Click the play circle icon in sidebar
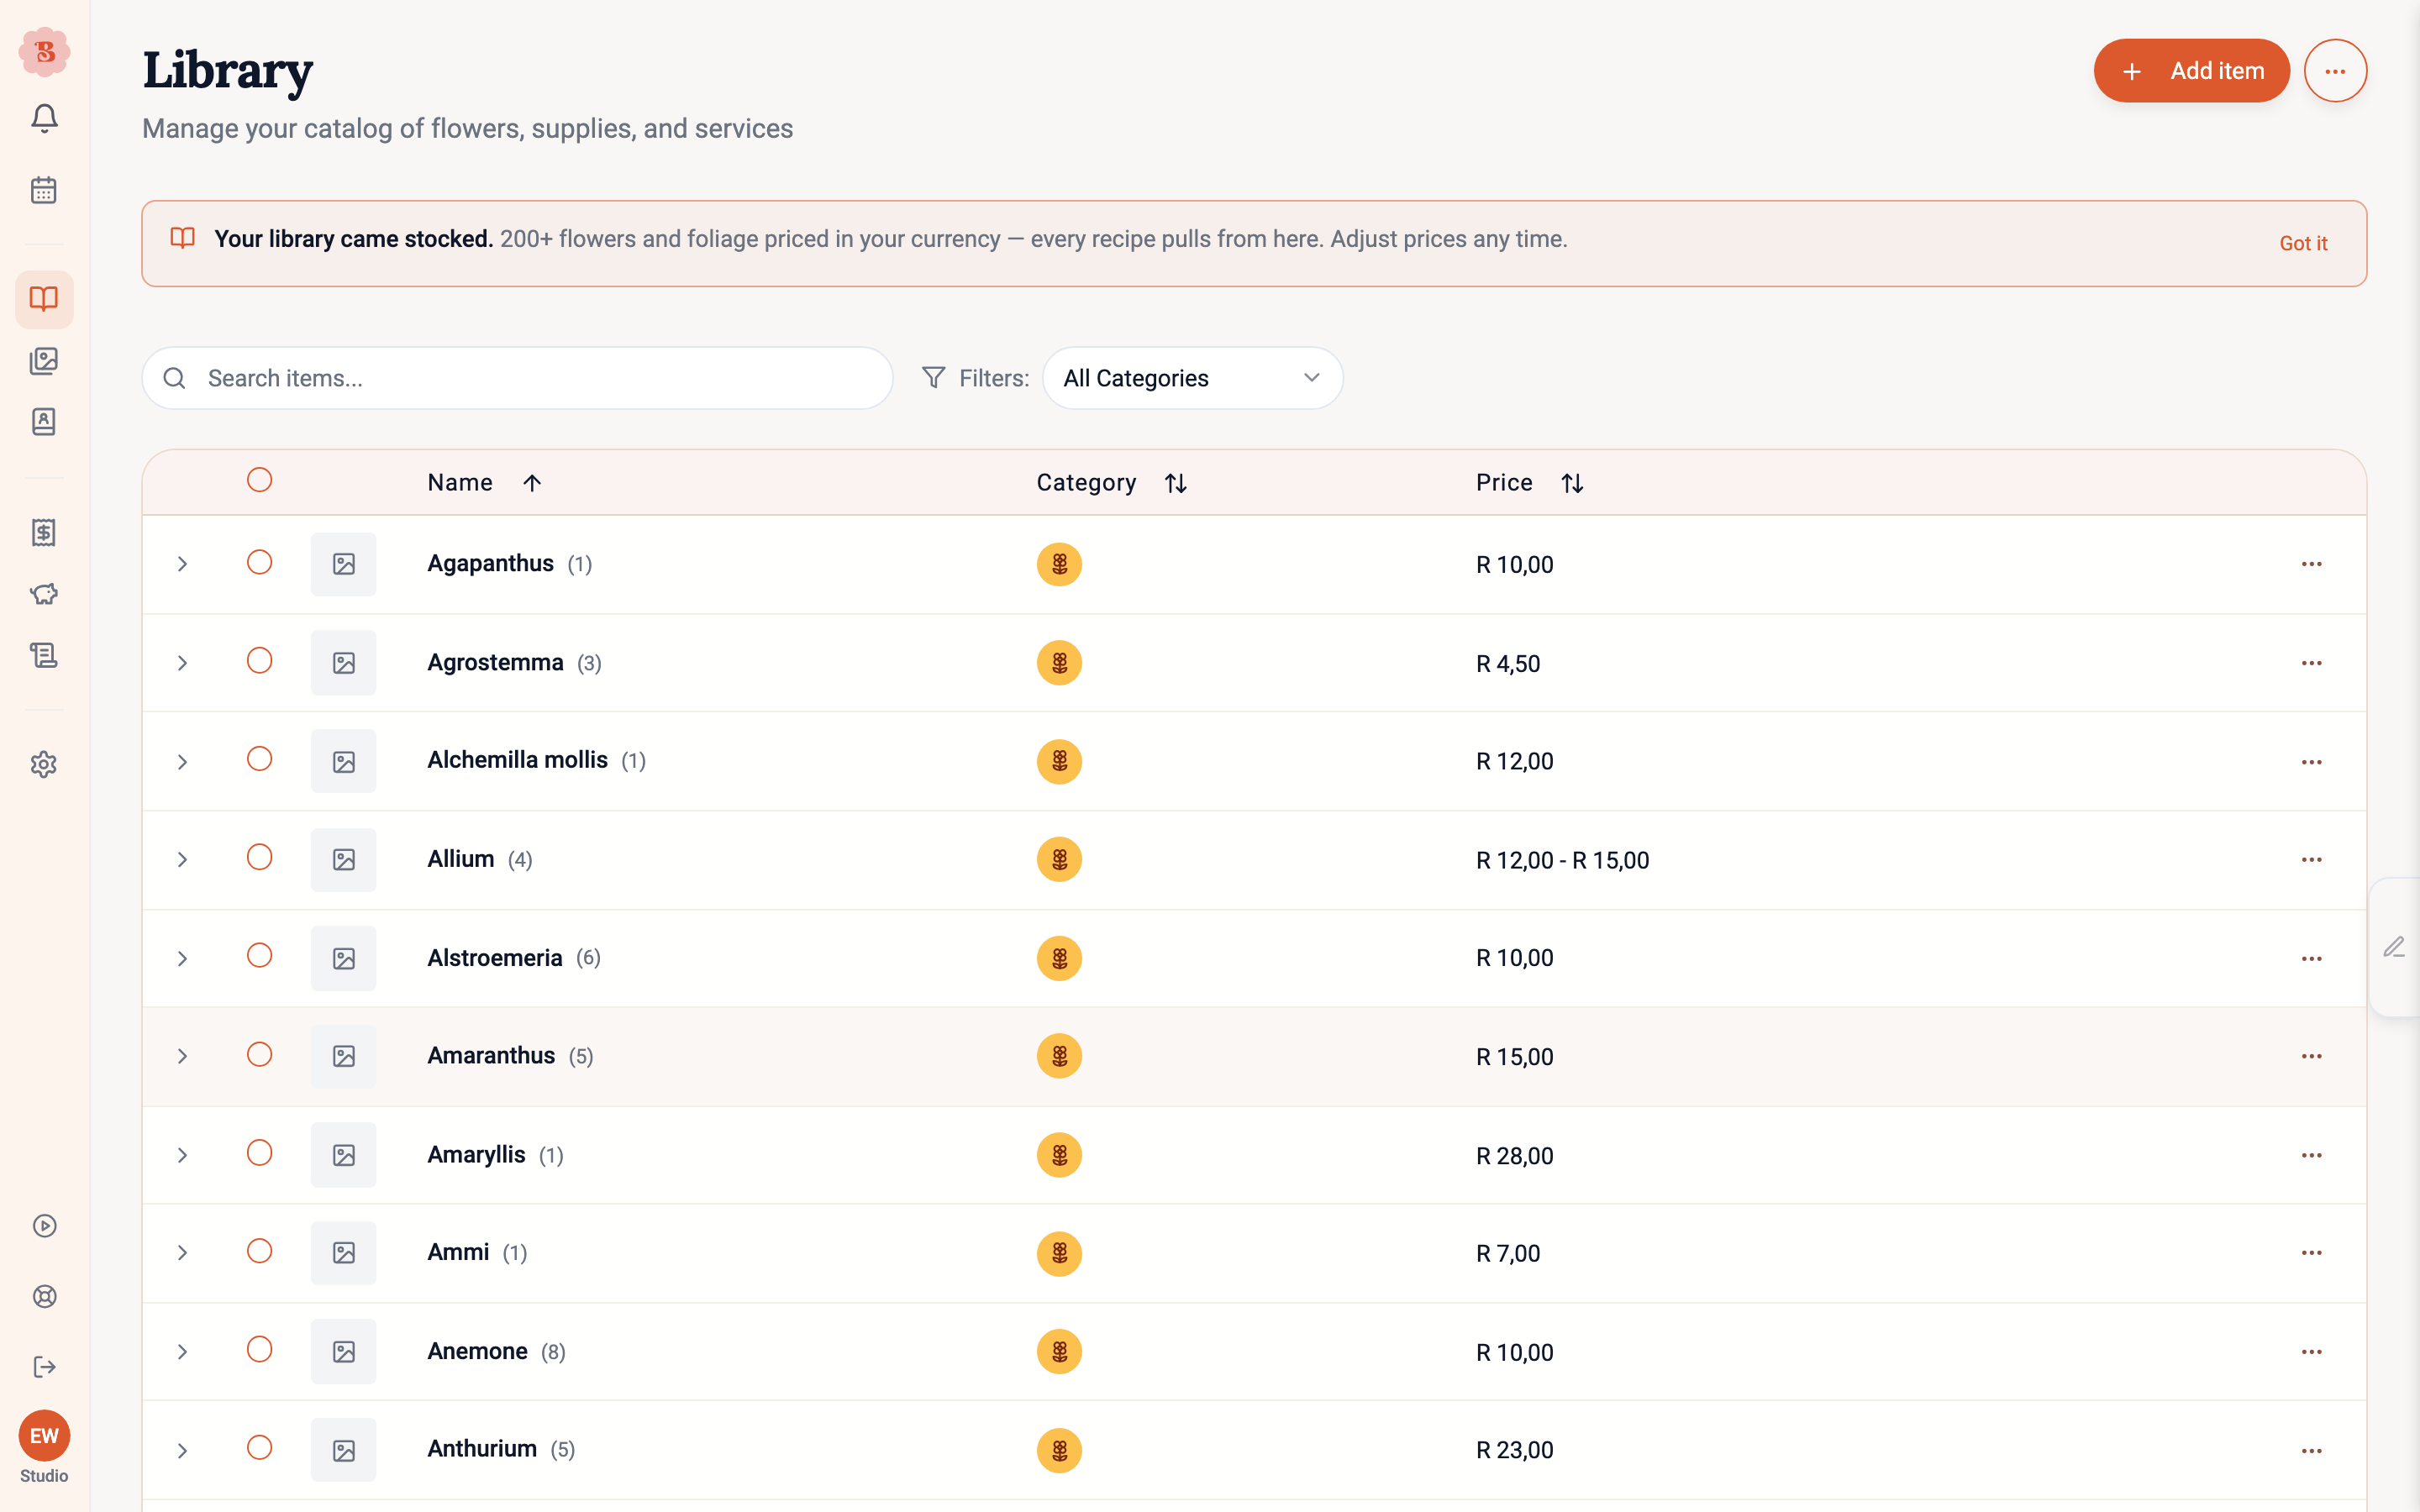Viewport: 2420px width, 1512px height. point(44,1226)
